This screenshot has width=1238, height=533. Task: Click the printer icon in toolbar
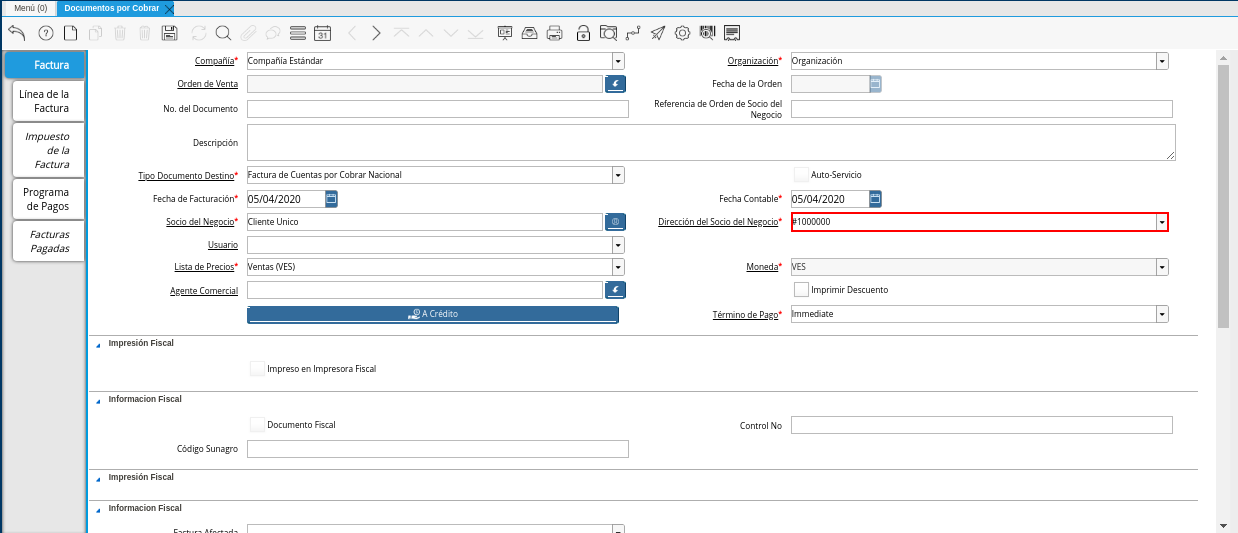tap(555, 33)
